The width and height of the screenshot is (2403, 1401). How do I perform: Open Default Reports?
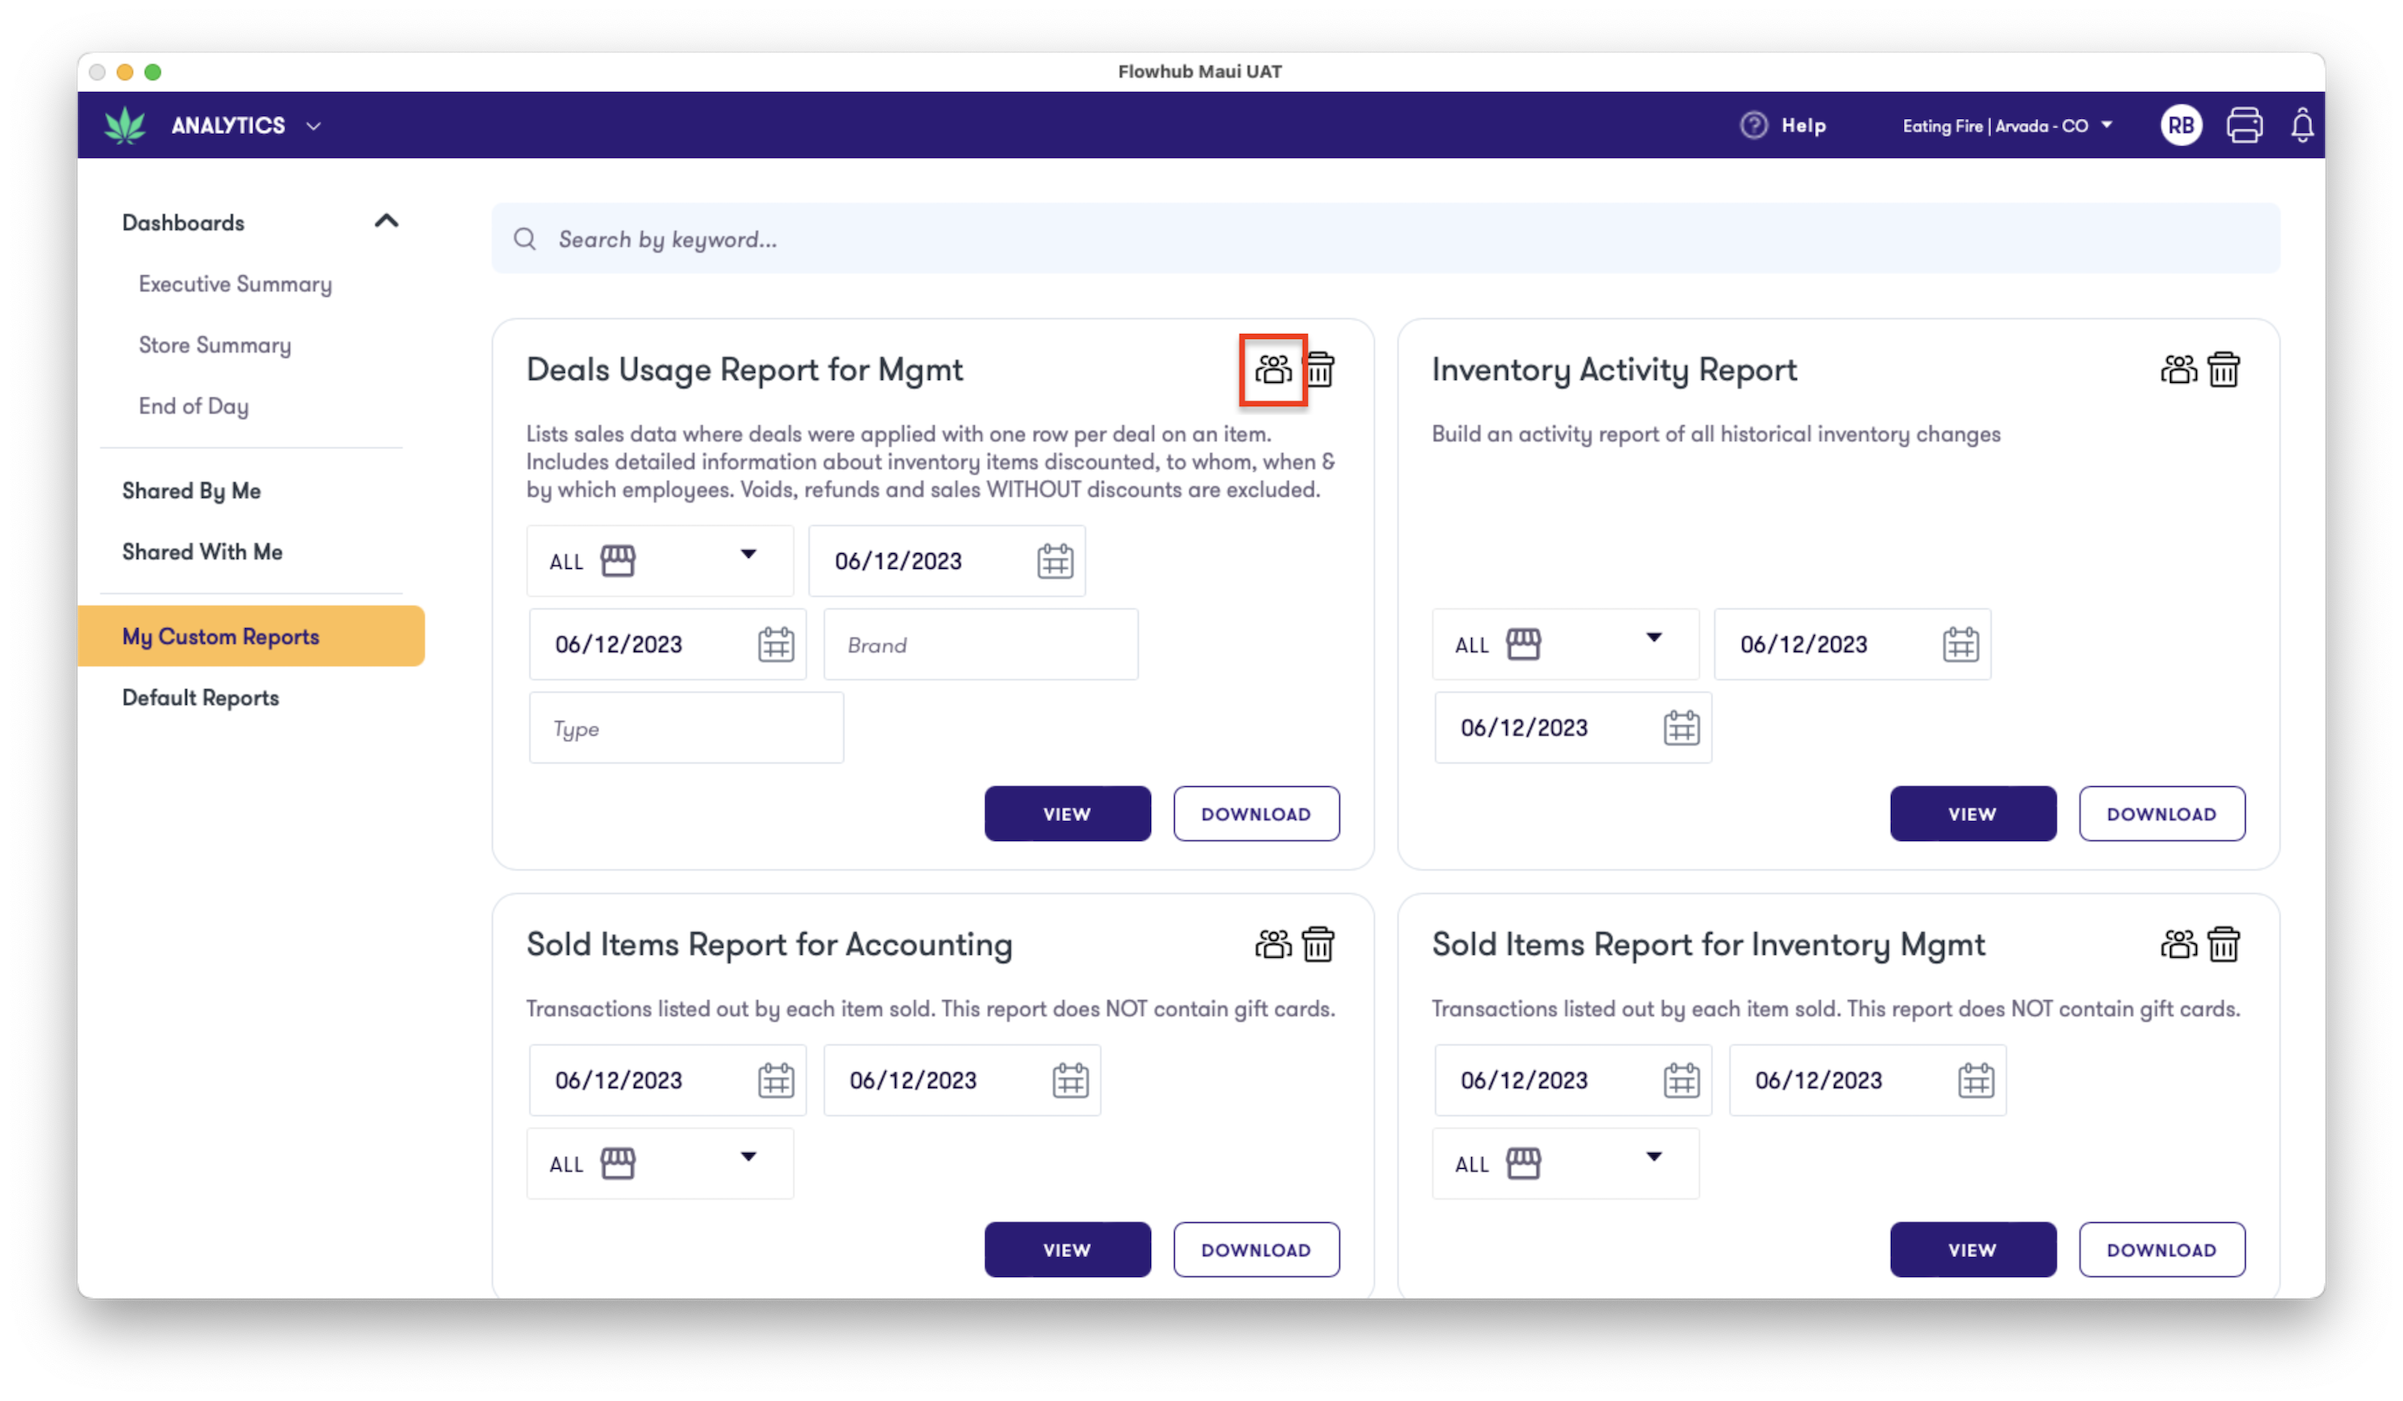200,698
